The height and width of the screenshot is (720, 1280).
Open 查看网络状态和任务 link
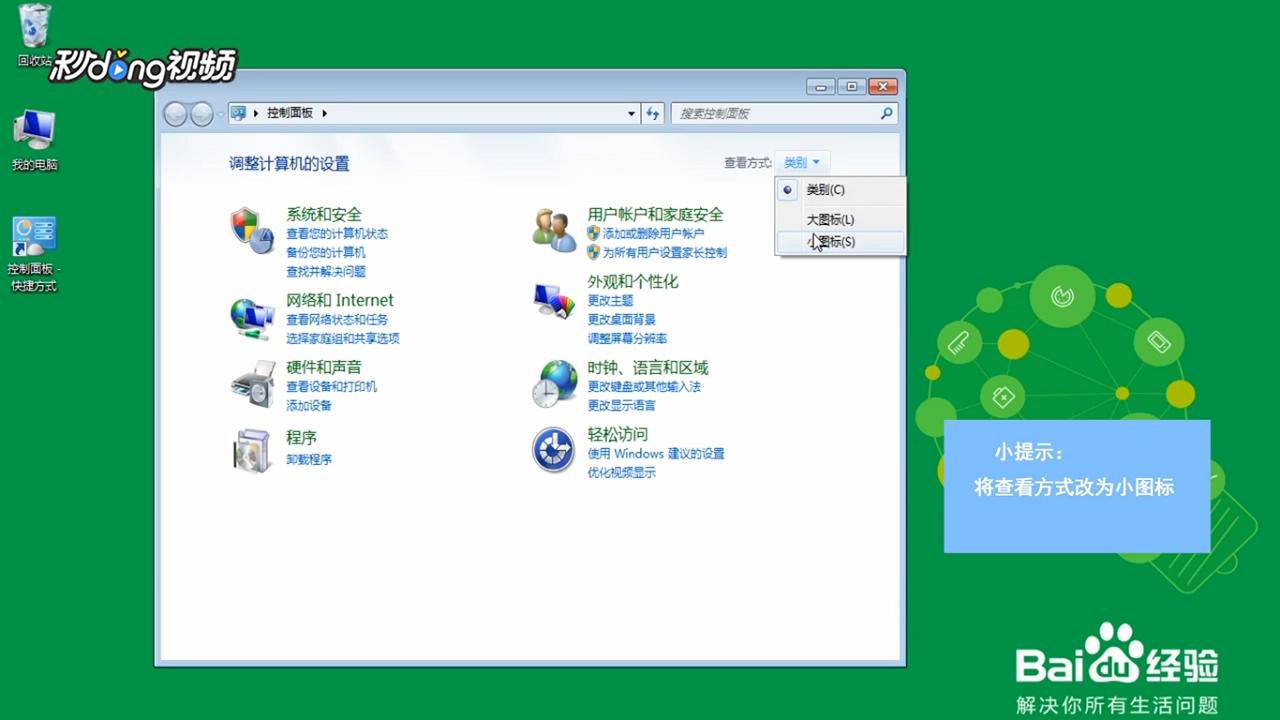pos(337,319)
